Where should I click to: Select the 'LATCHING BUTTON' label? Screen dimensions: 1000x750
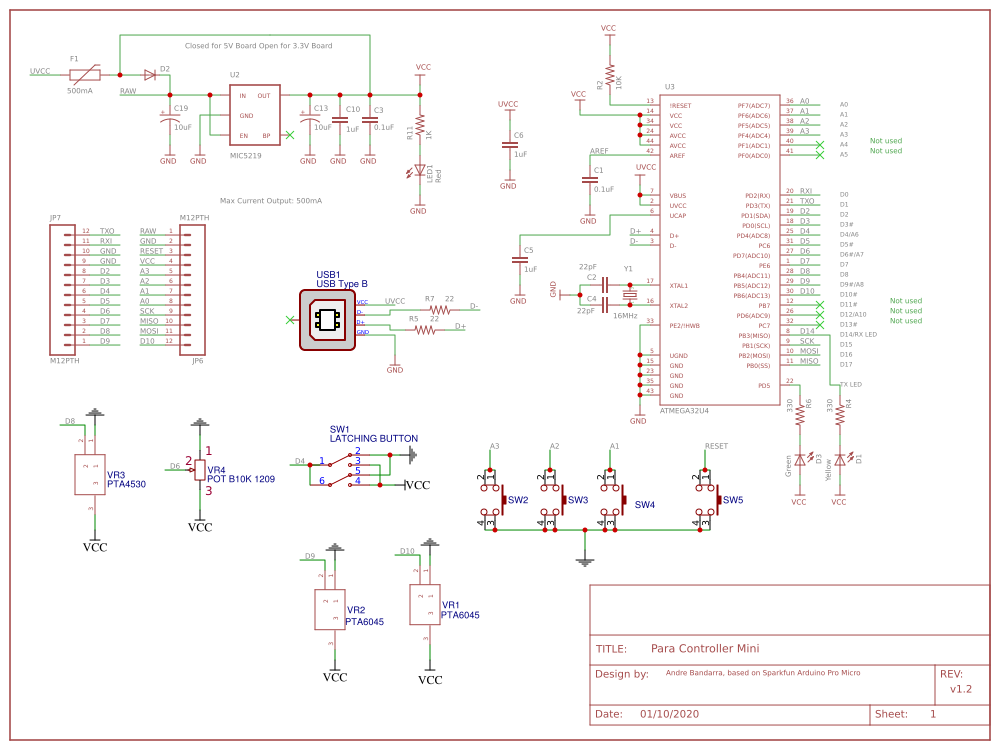(374, 439)
